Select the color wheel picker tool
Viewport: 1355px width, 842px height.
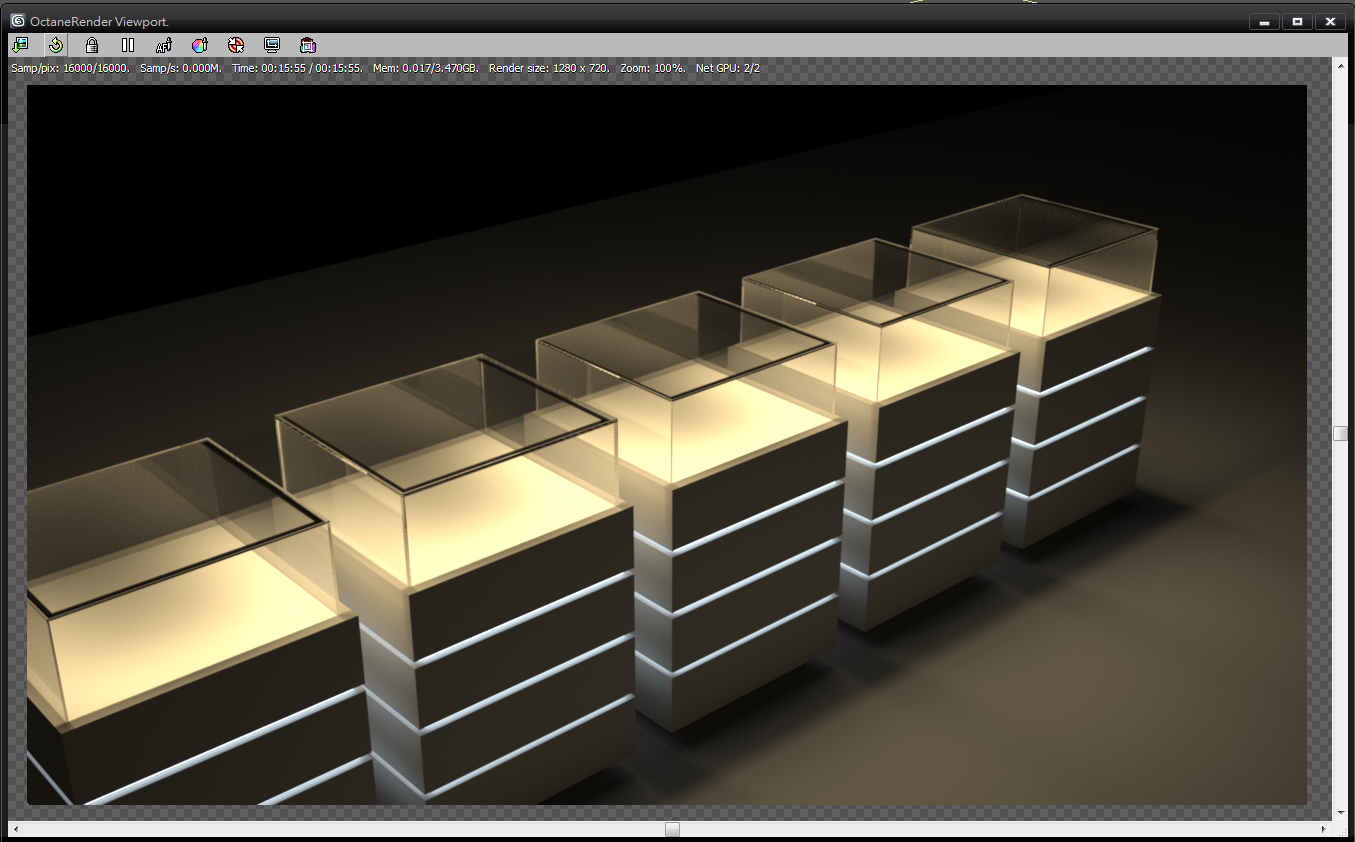200,45
